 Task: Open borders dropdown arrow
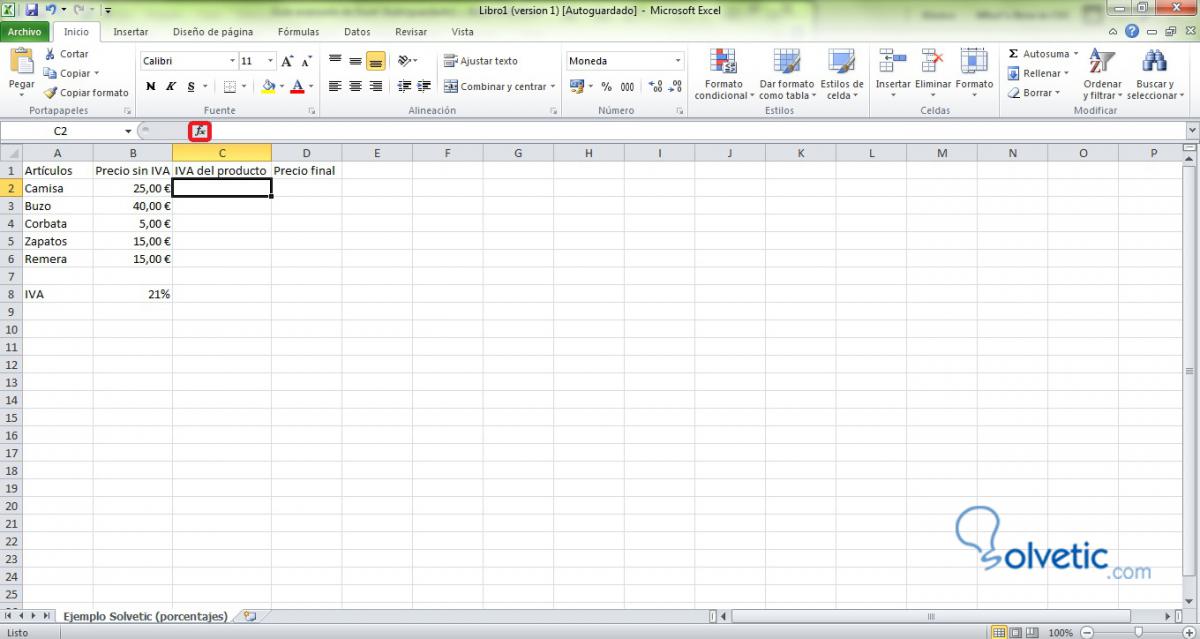click(x=245, y=87)
